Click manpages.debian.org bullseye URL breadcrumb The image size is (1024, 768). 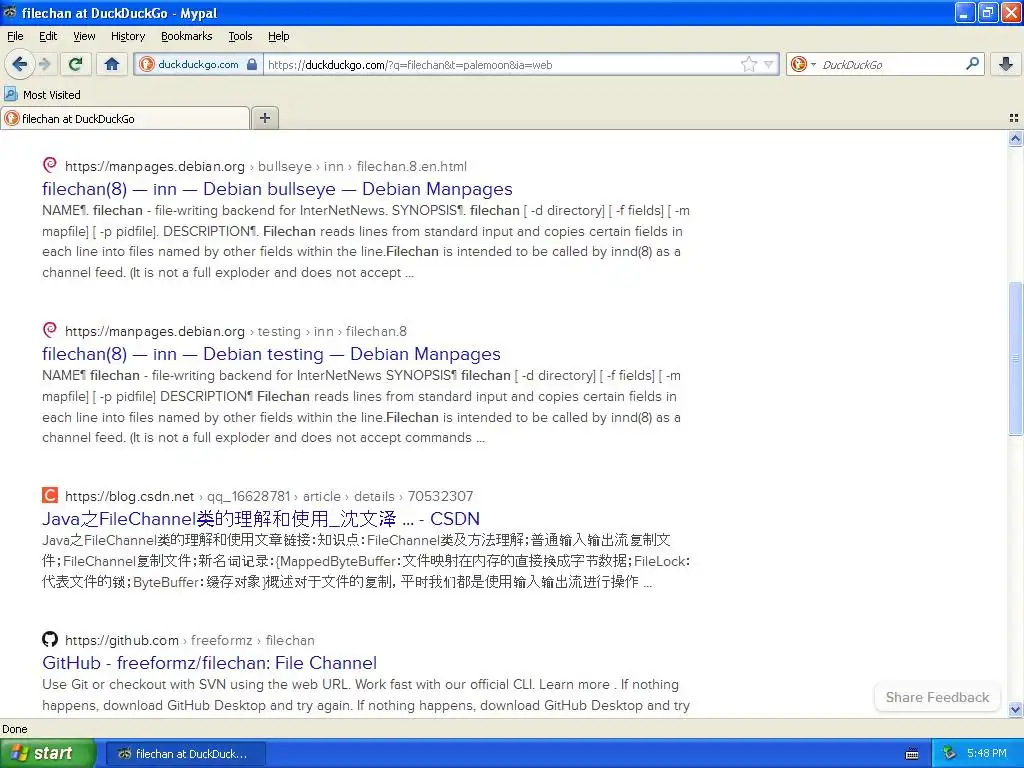tap(266, 167)
